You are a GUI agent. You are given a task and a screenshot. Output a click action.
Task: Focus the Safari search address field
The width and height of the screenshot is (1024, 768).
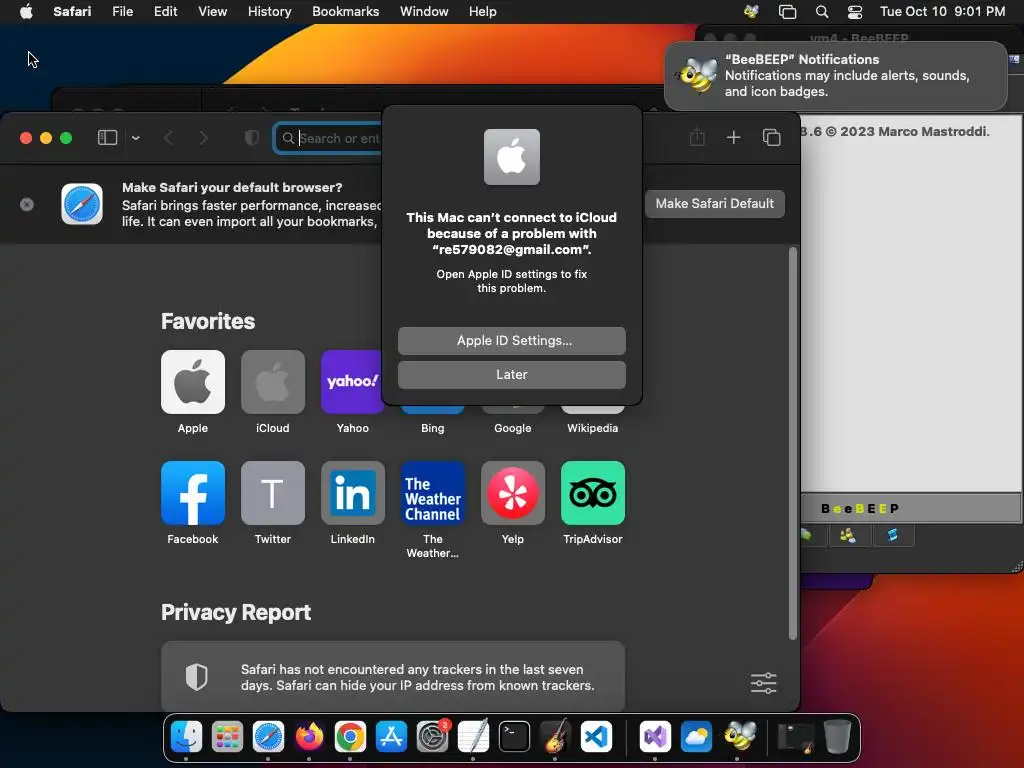pos(327,138)
